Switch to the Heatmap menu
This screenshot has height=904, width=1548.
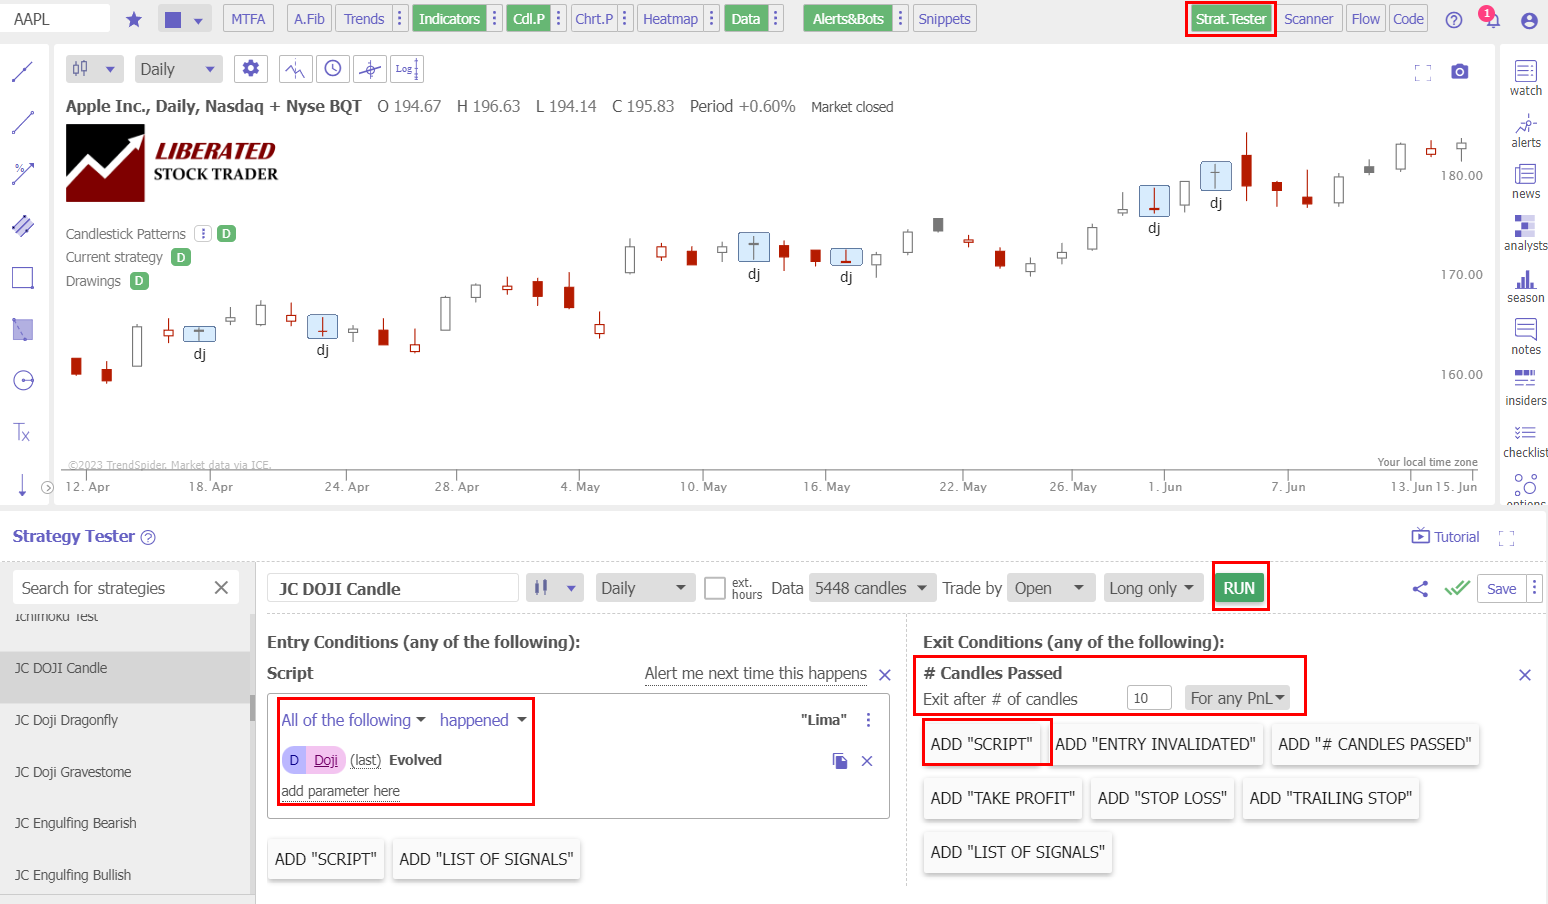pyautogui.click(x=670, y=18)
